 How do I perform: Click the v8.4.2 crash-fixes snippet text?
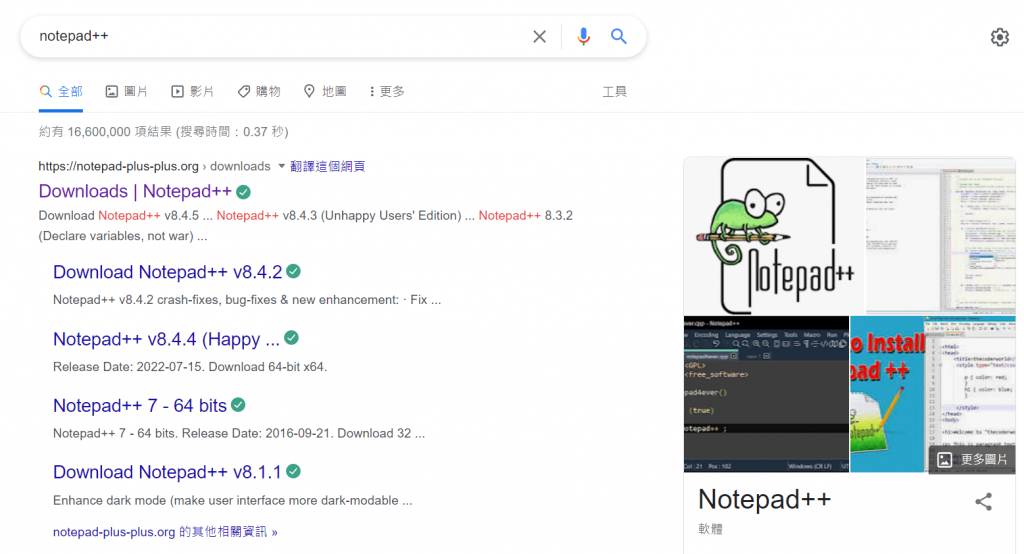pyautogui.click(x=247, y=300)
